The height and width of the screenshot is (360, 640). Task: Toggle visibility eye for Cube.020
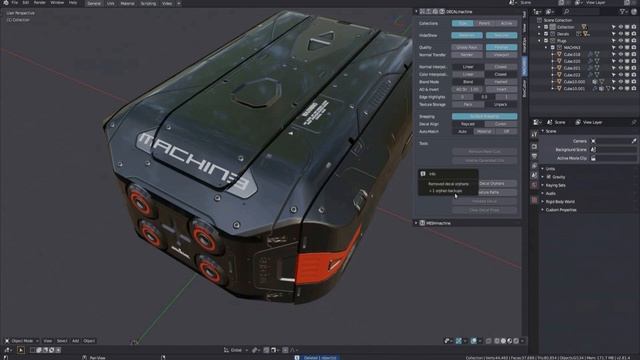point(621,61)
